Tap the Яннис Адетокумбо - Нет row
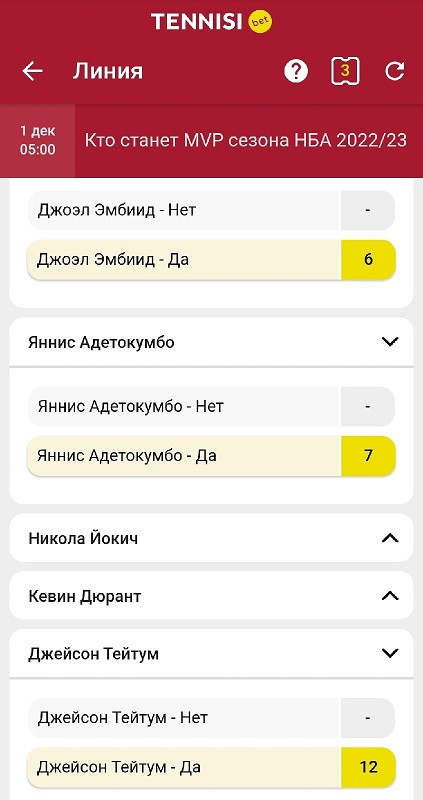 coord(211,407)
